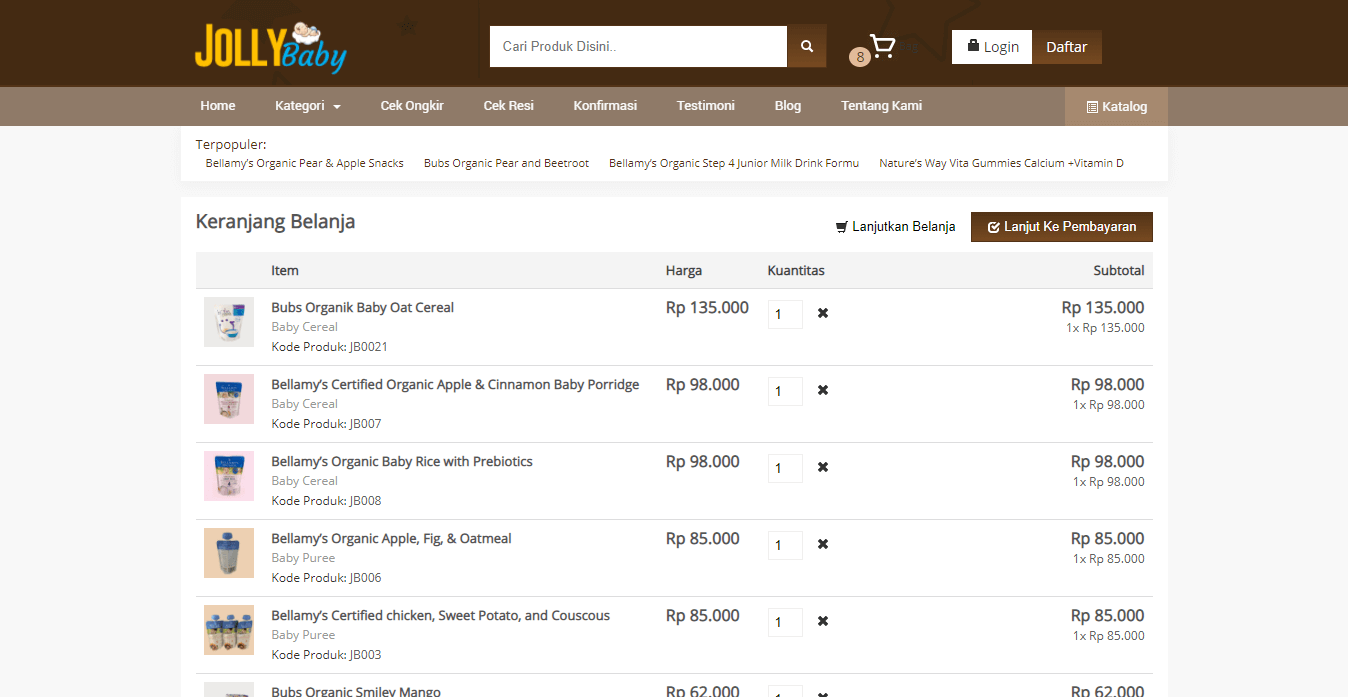Image resolution: width=1348 pixels, height=697 pixels.
Task: Click product code text JB008
Action: click(365, 501)
